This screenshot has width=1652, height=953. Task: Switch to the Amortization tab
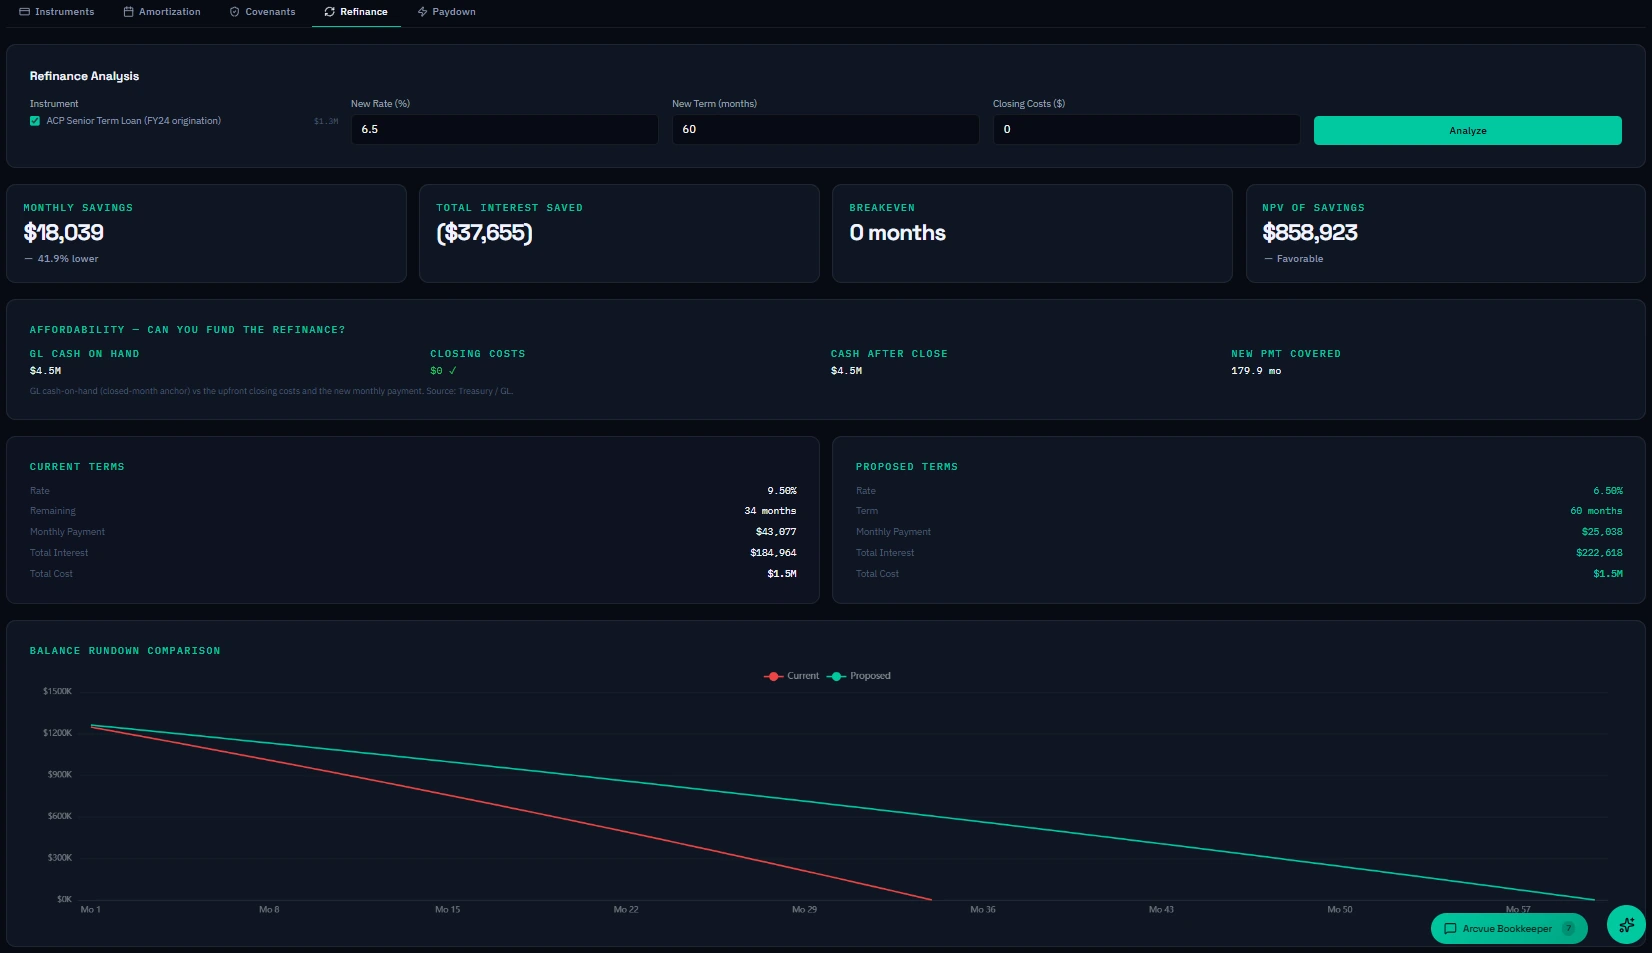tap(162, 12)
